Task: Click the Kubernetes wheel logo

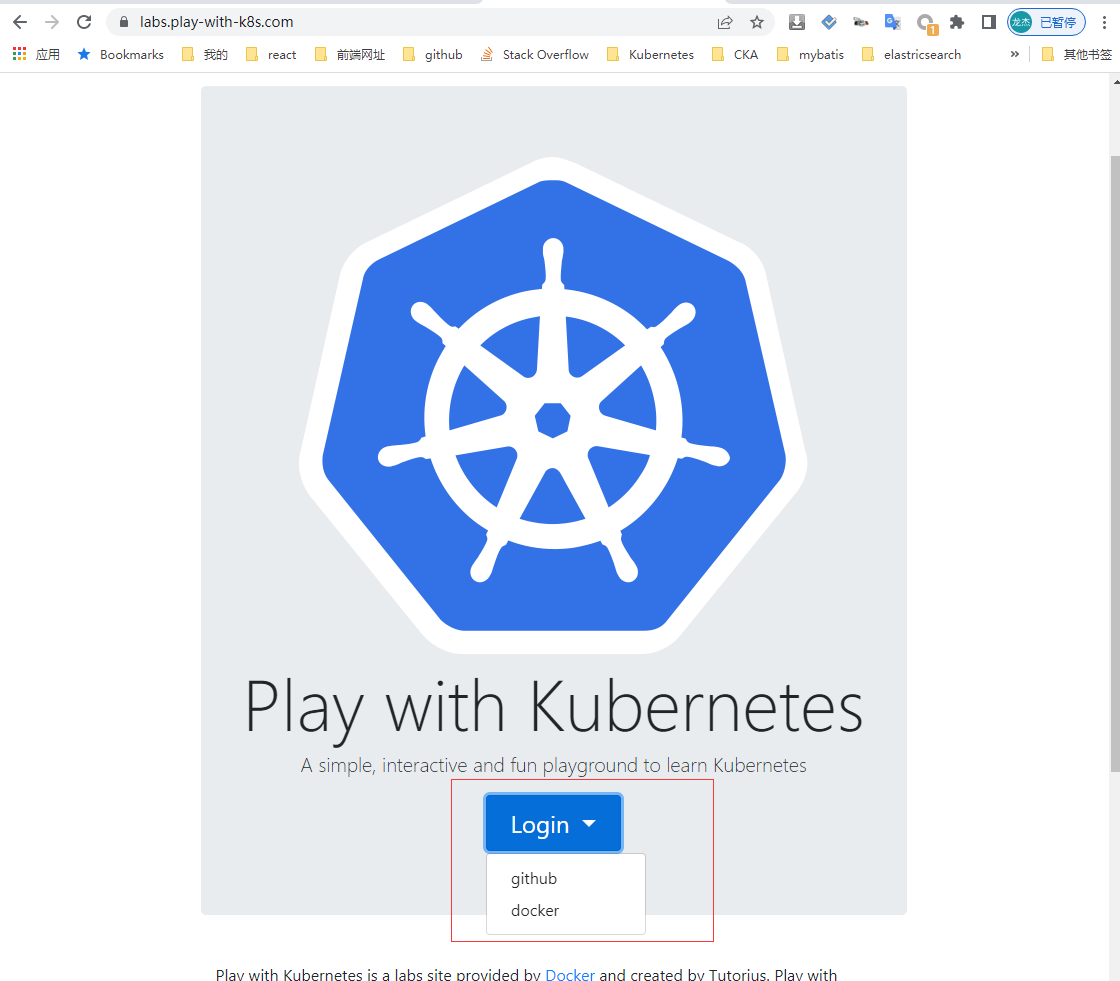Action: point(553,405)
